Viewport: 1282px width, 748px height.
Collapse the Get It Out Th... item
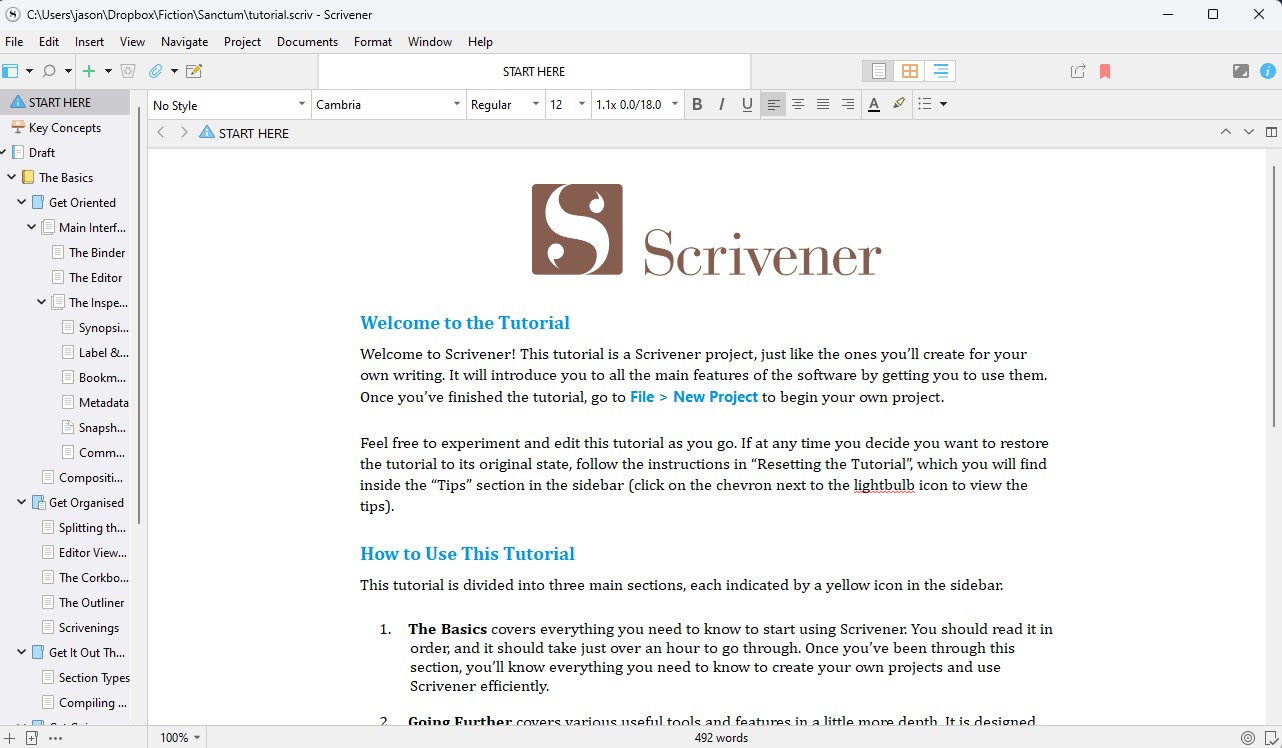pos(22,652)
